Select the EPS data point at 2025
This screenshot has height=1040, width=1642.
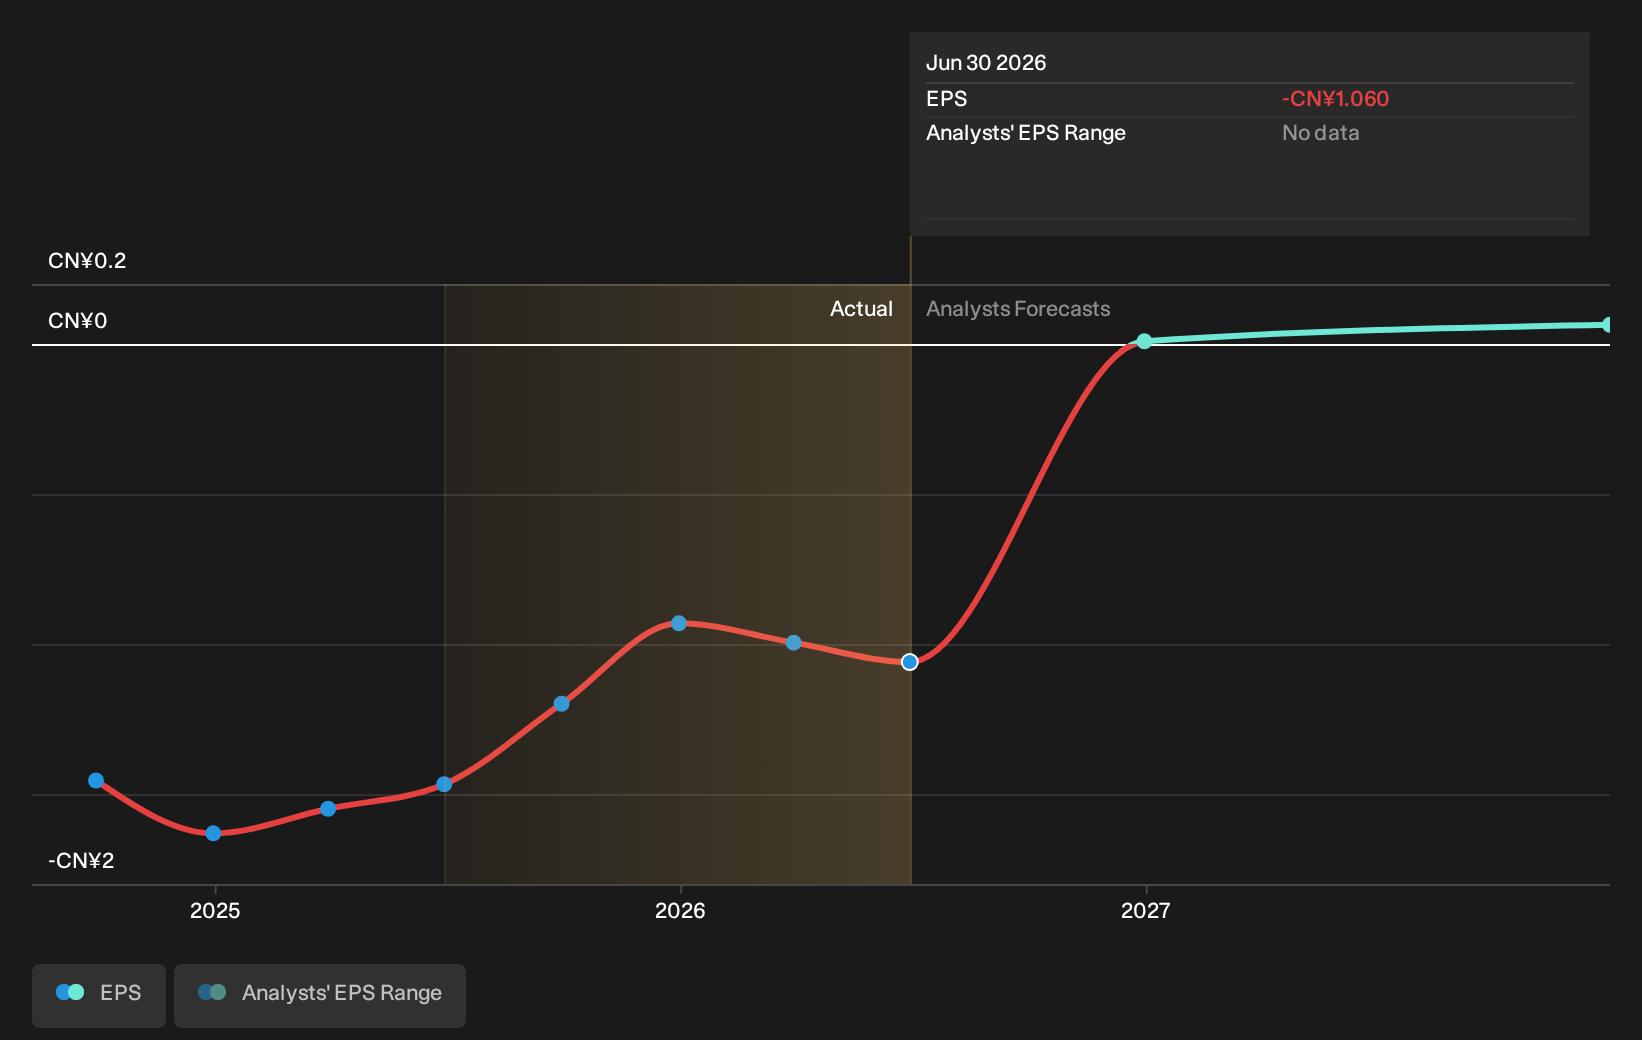(213, 833)
